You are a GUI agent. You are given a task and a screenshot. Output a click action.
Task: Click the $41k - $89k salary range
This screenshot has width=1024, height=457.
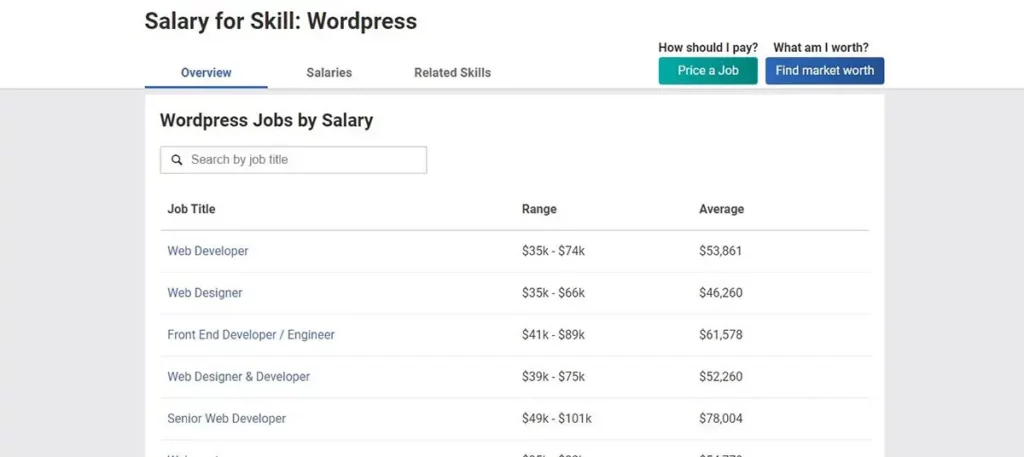pyautogui.click(x=553, y=335)
